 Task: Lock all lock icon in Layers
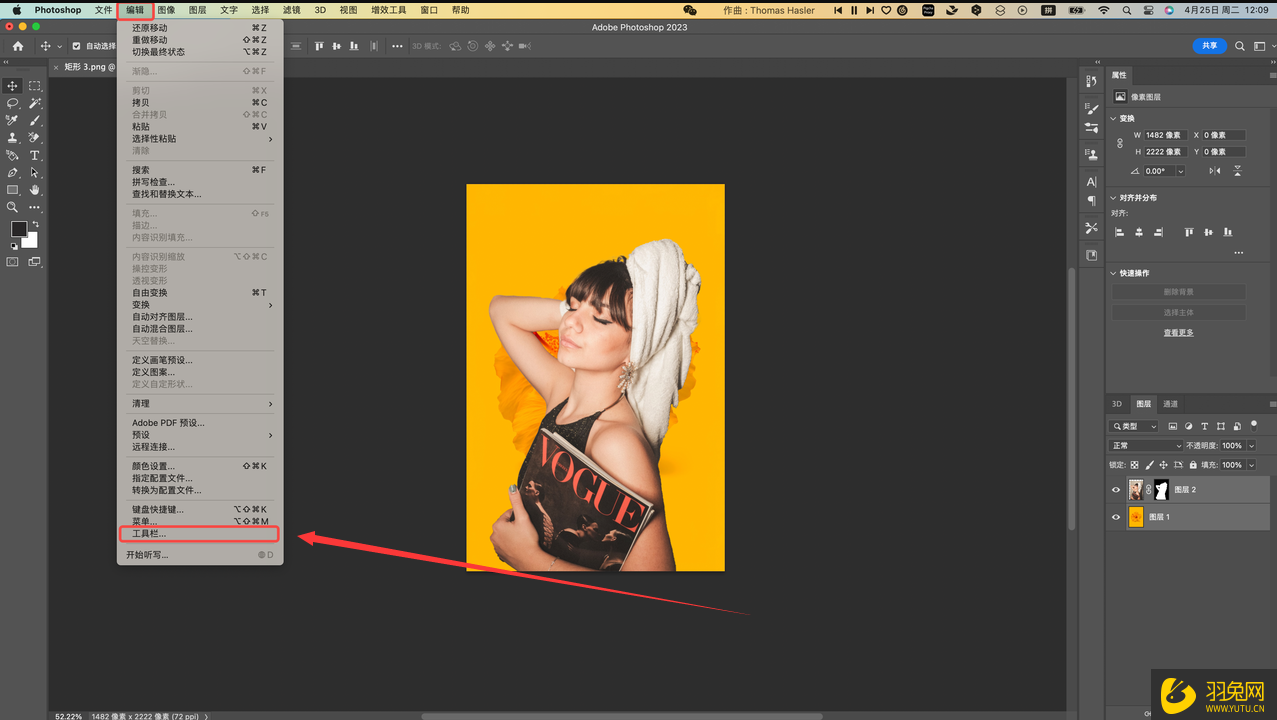tap(1193, 465)
